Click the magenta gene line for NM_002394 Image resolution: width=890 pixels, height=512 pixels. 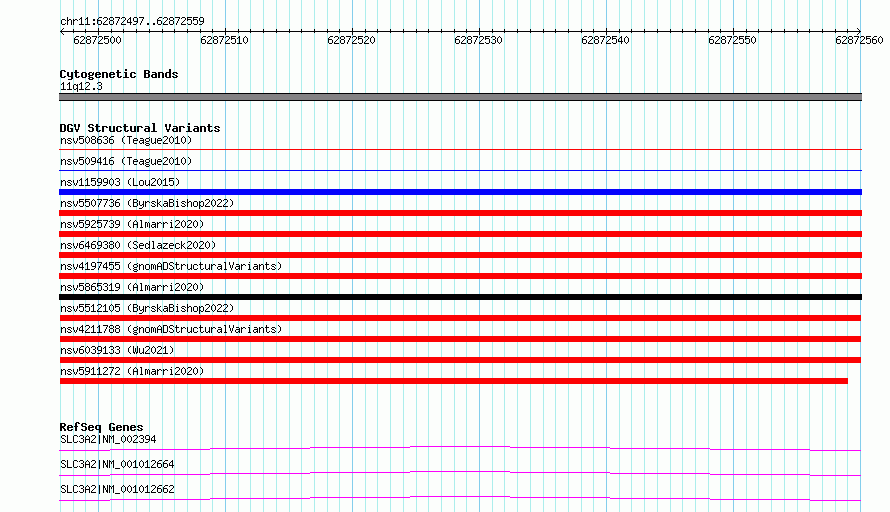tap(460, 448)
